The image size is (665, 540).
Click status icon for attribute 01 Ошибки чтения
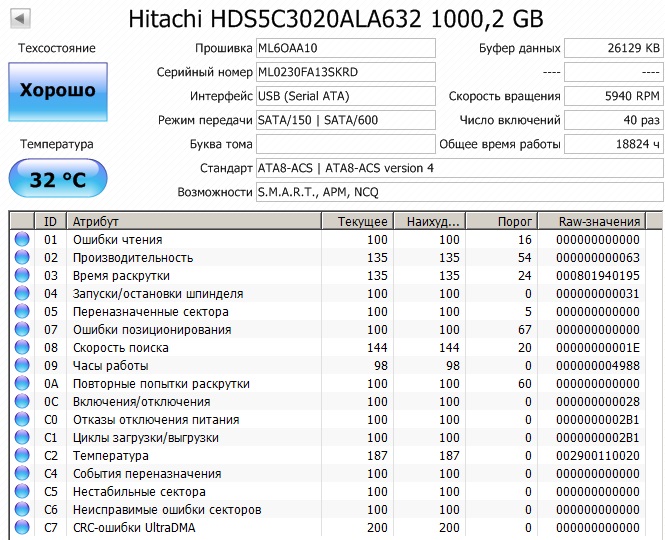22,239
